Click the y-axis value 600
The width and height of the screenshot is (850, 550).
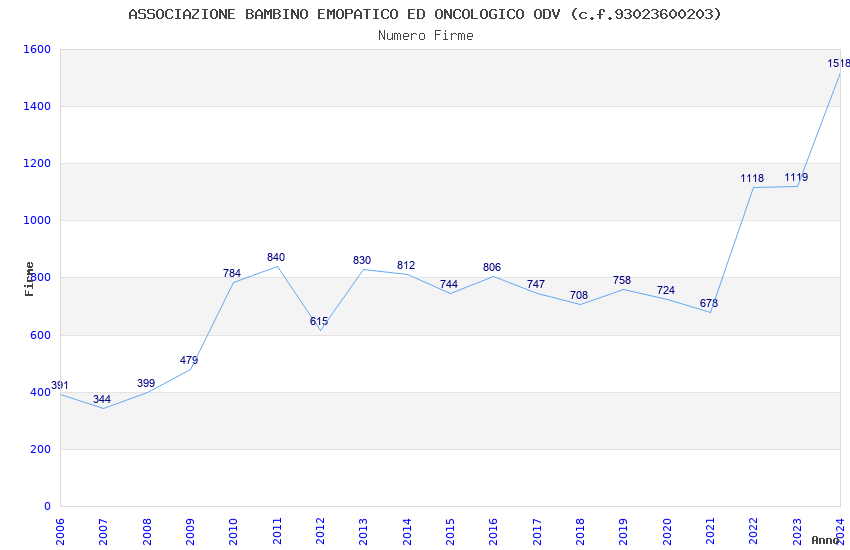click(41, 335)
